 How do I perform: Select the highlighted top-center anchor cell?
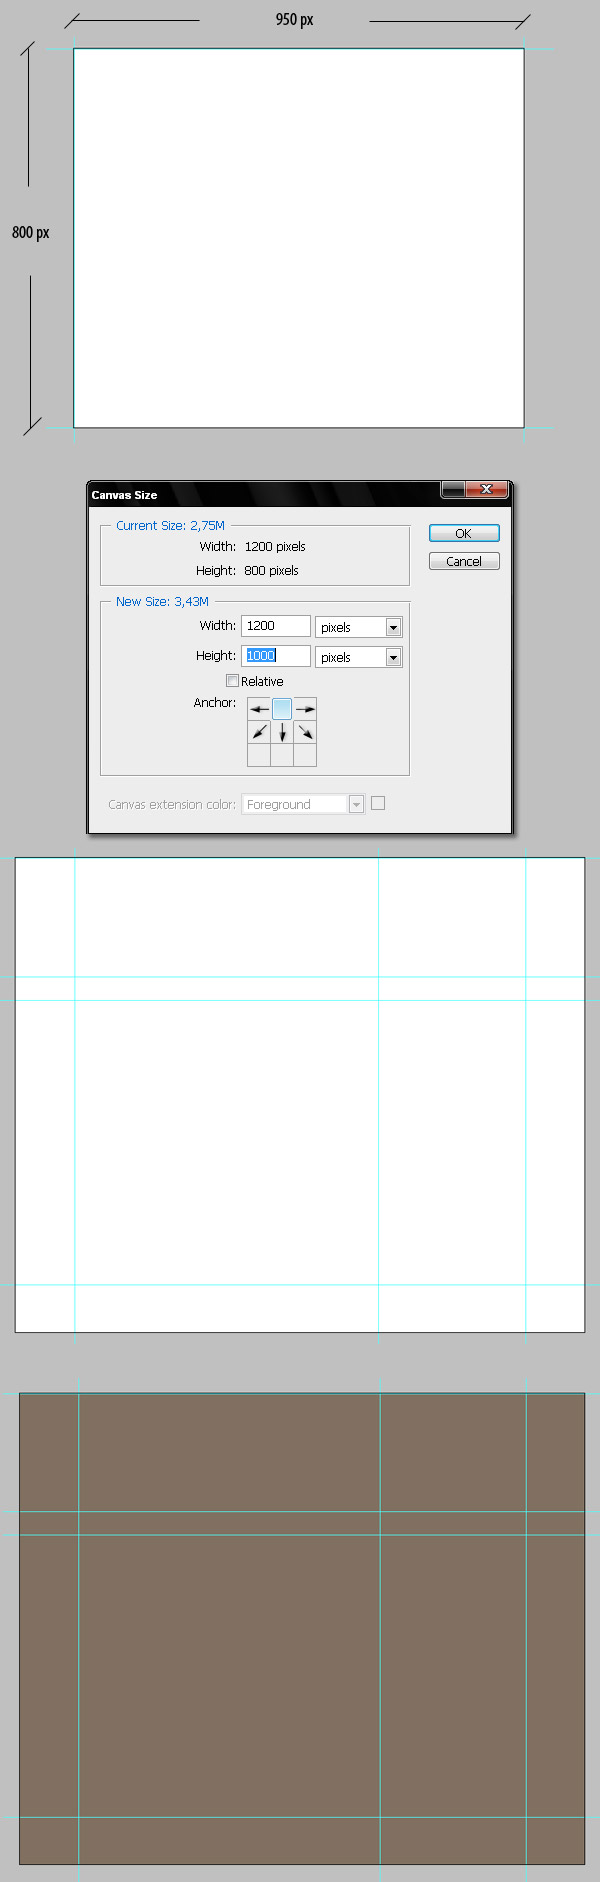point(282,709)
